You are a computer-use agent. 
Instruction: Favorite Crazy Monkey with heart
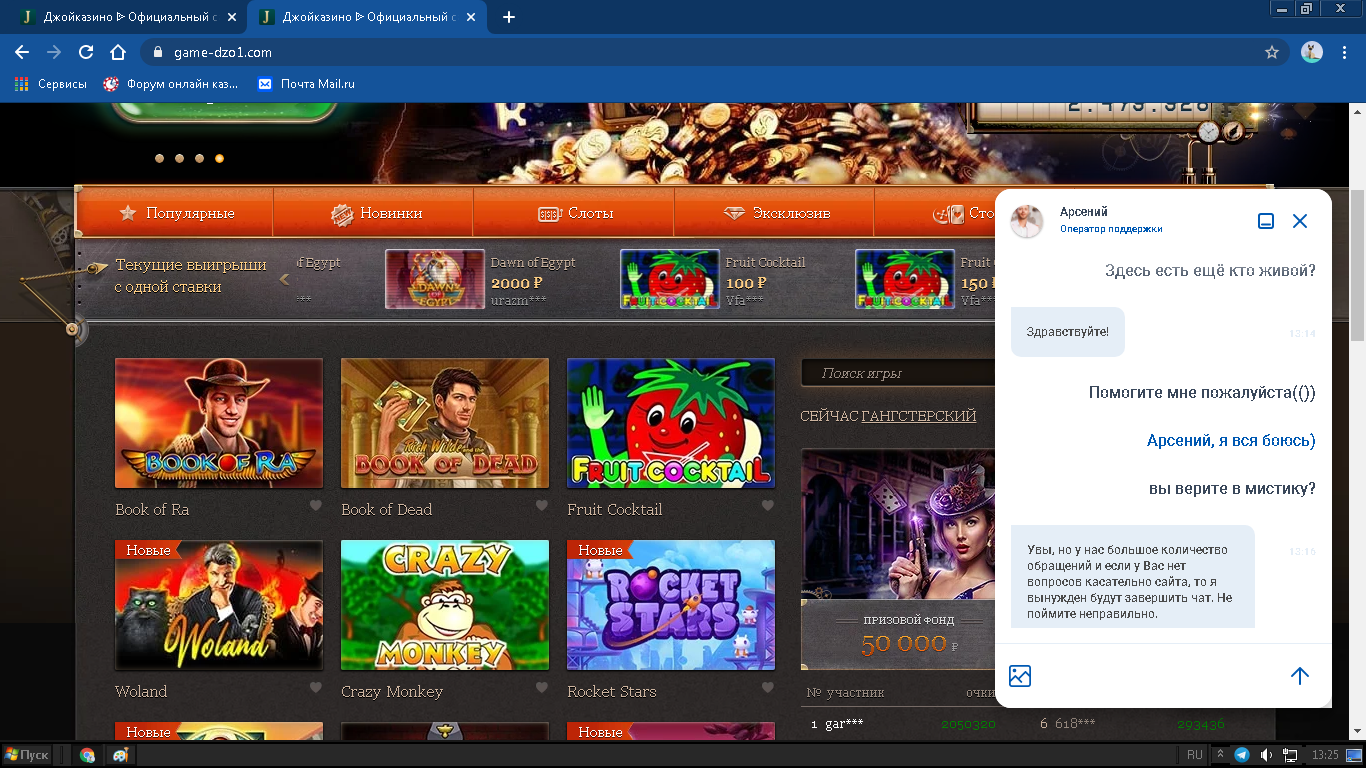pyautogui.click(x=542, y=688)
